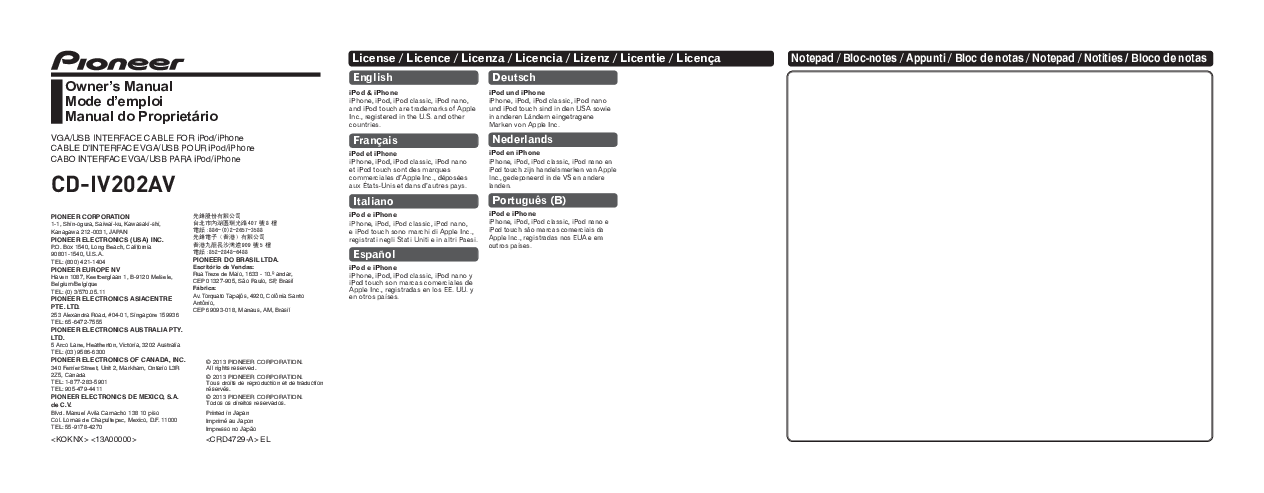Screen dimensions: 1264x493
Task: Click 'TEL: (800) 421-1404' phone line
Action: (78, 262)
